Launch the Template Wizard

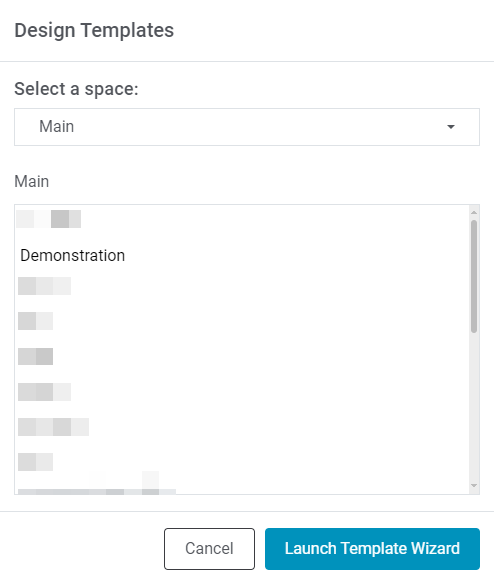[x=372, y=549]
